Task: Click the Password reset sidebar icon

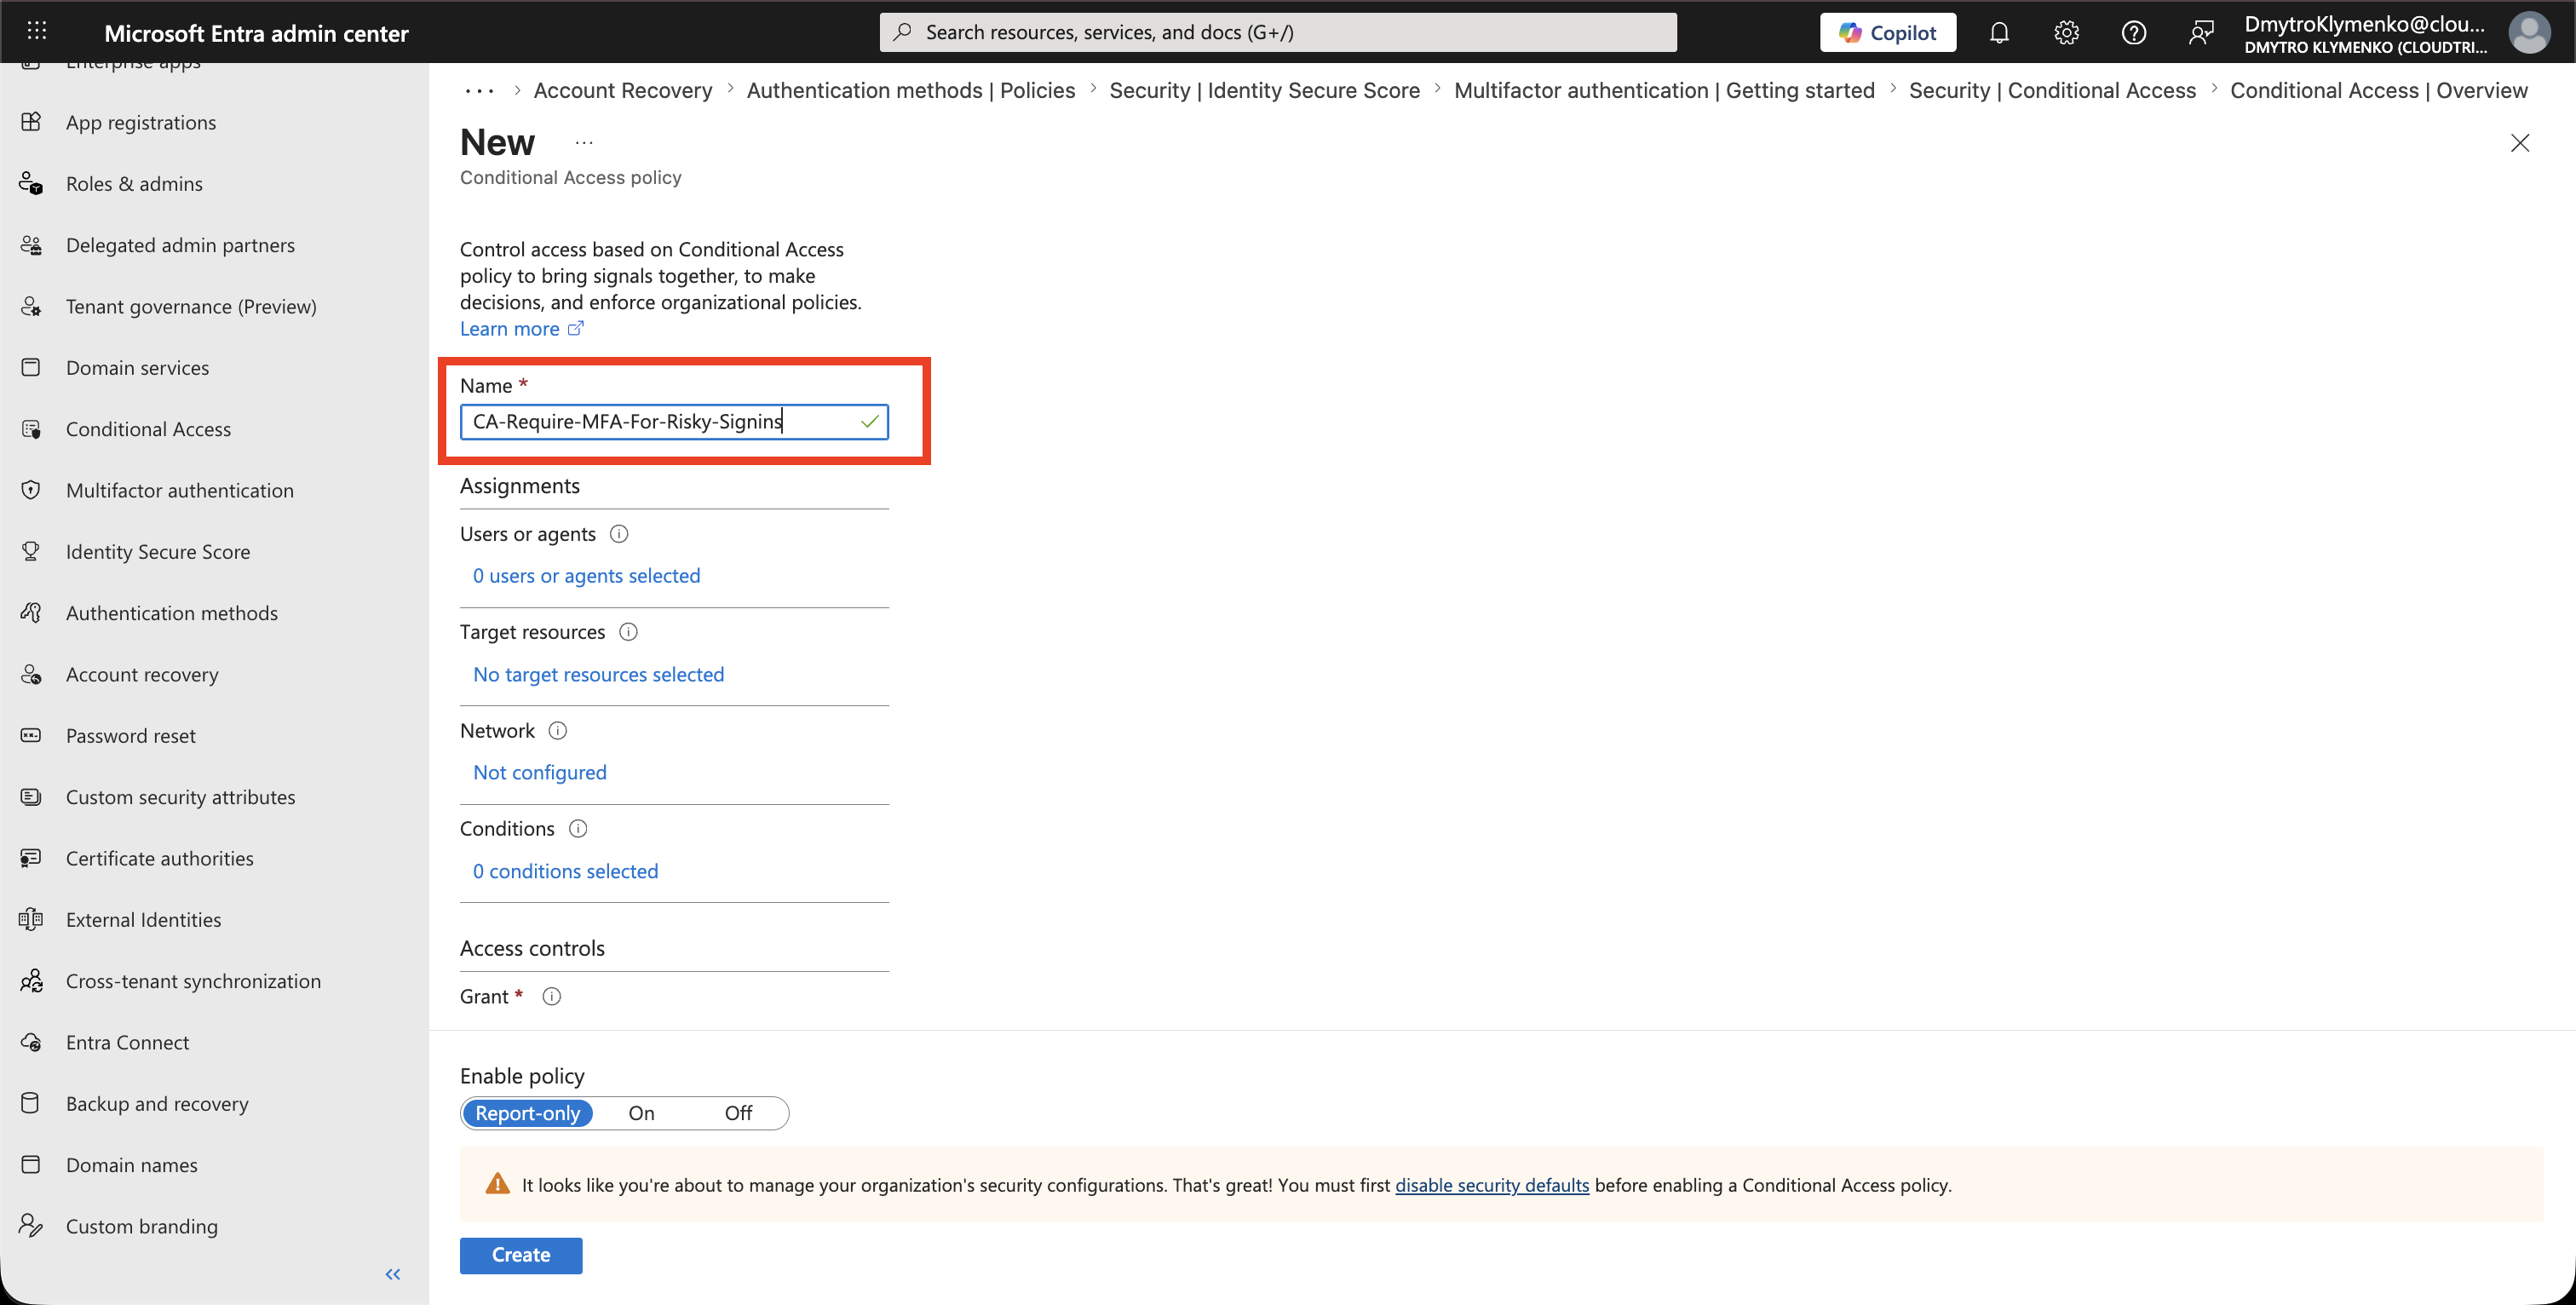Action: (31, 735)
